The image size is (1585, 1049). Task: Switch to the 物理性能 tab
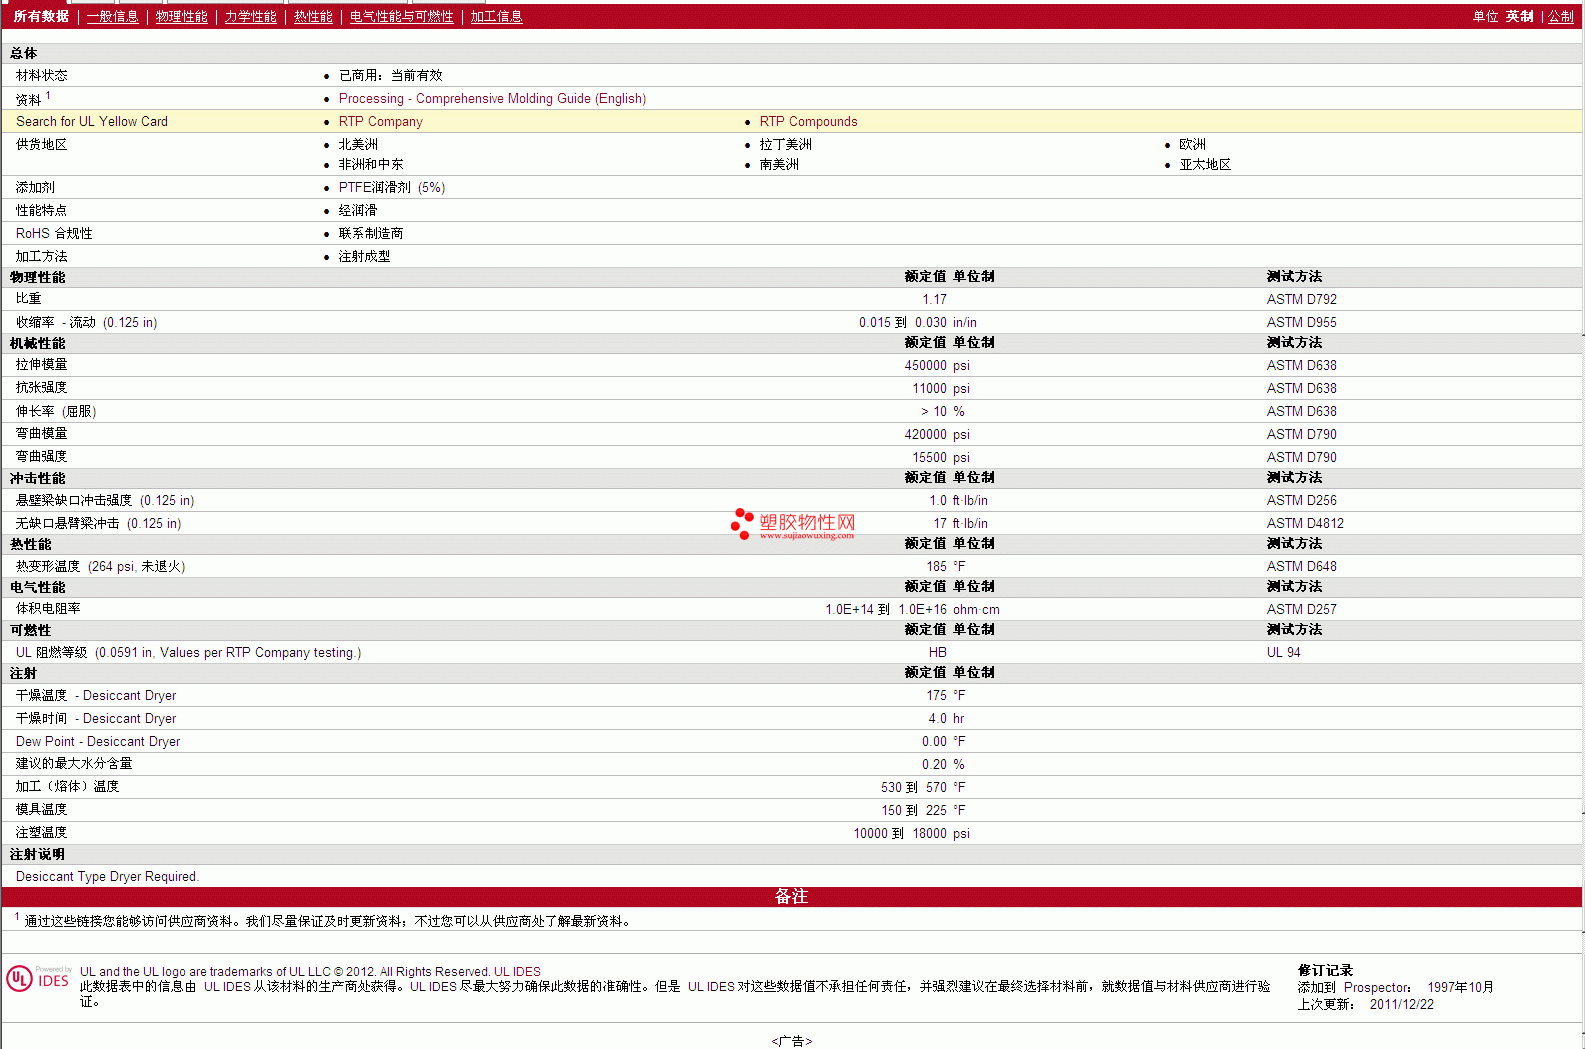[x=181, y=16]
